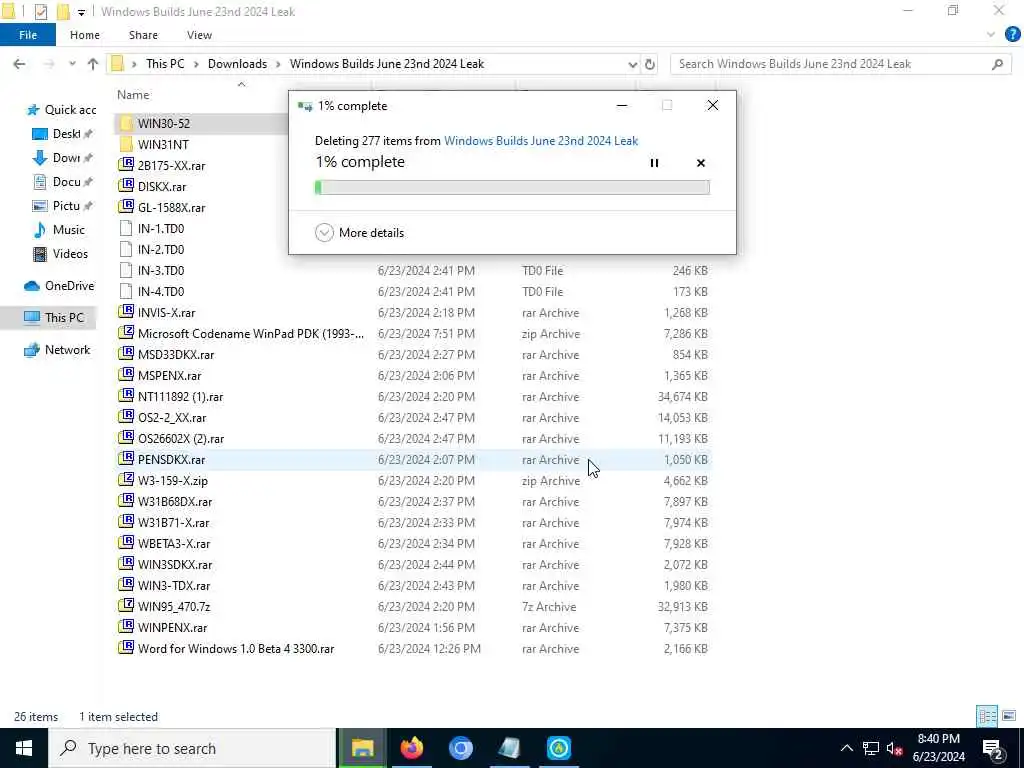The height and width of the screenshot is (768, 1024).
Task: Pause the delete operation
Action: pyautogui.click(x=654, y=163)
